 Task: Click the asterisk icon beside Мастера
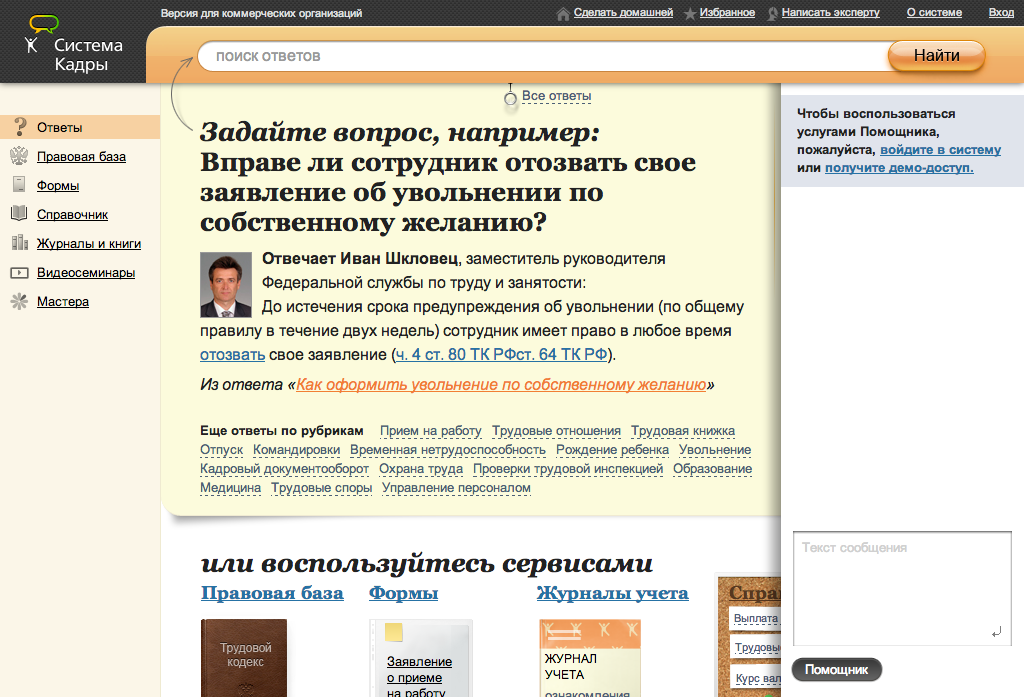(x=19, y=301)
